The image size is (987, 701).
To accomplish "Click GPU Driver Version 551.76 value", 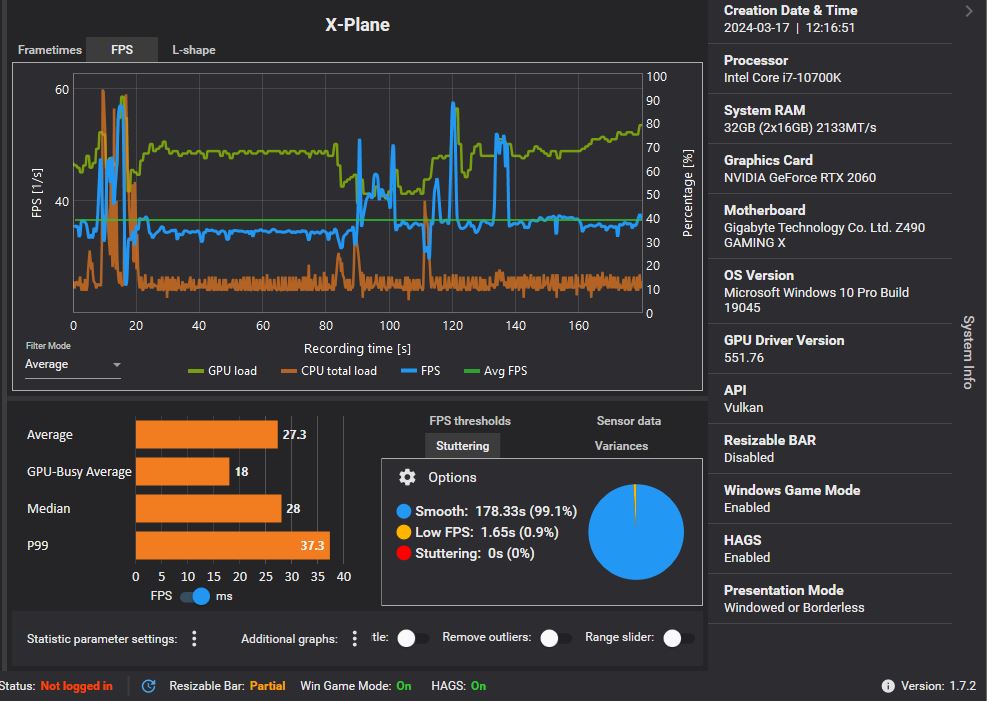I will point(743,357).
